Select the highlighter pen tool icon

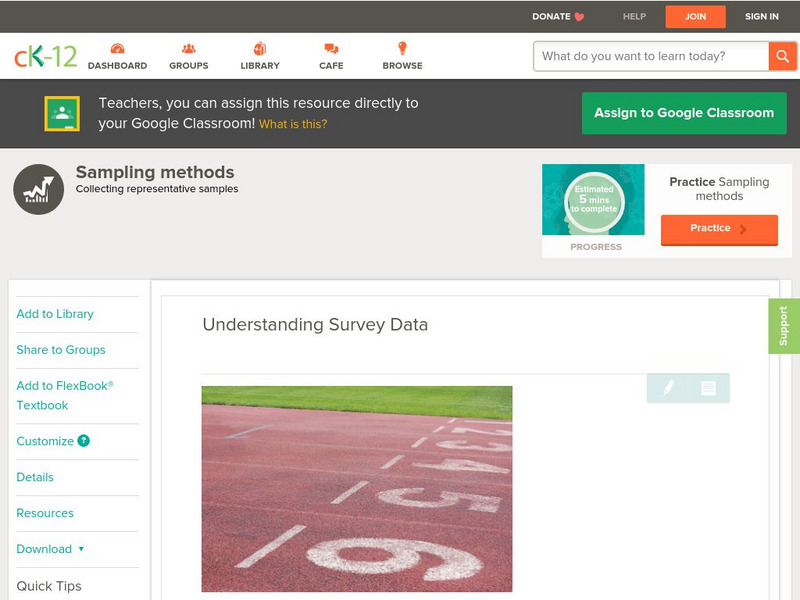(668, 388)
